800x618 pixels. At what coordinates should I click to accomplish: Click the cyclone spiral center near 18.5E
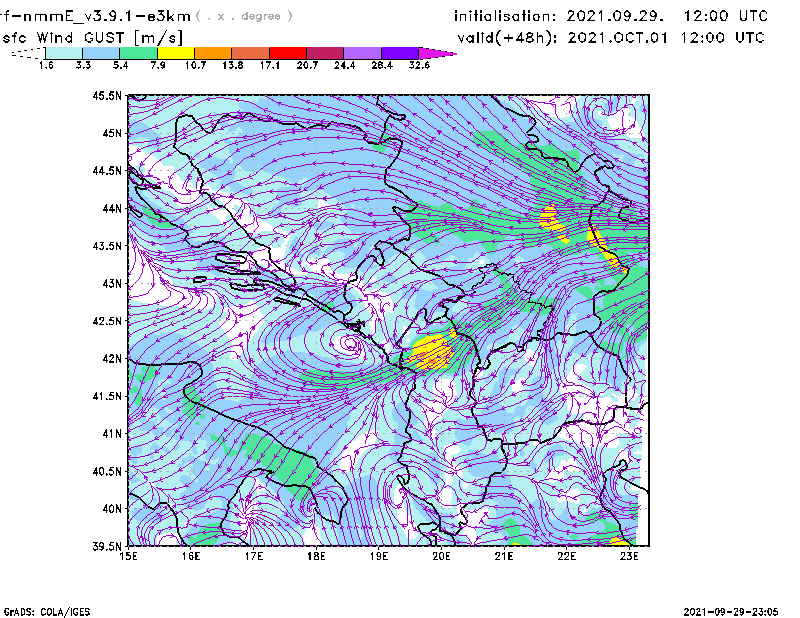[x=351, y=342]
